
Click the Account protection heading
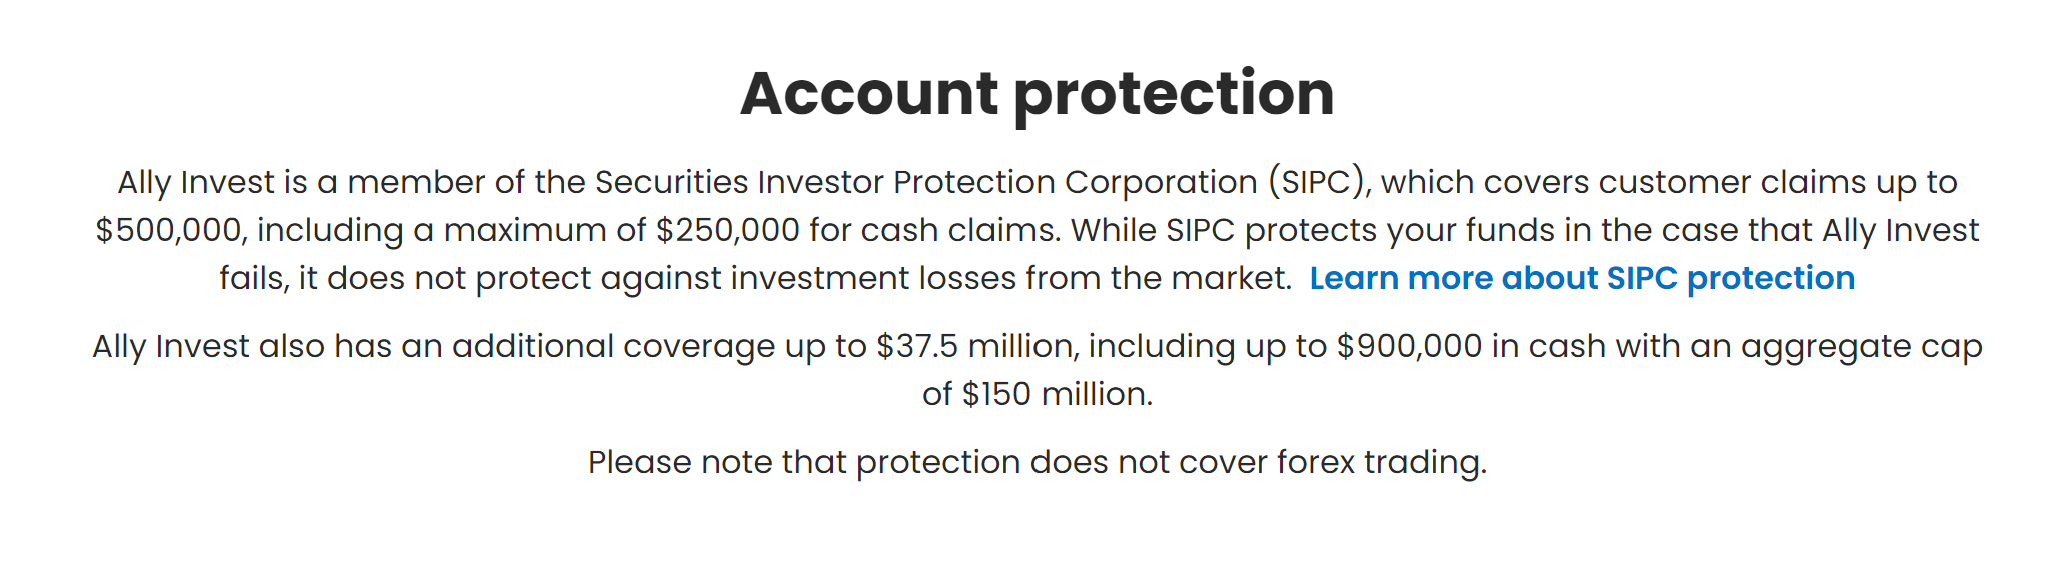click(x=1037, y=94)
